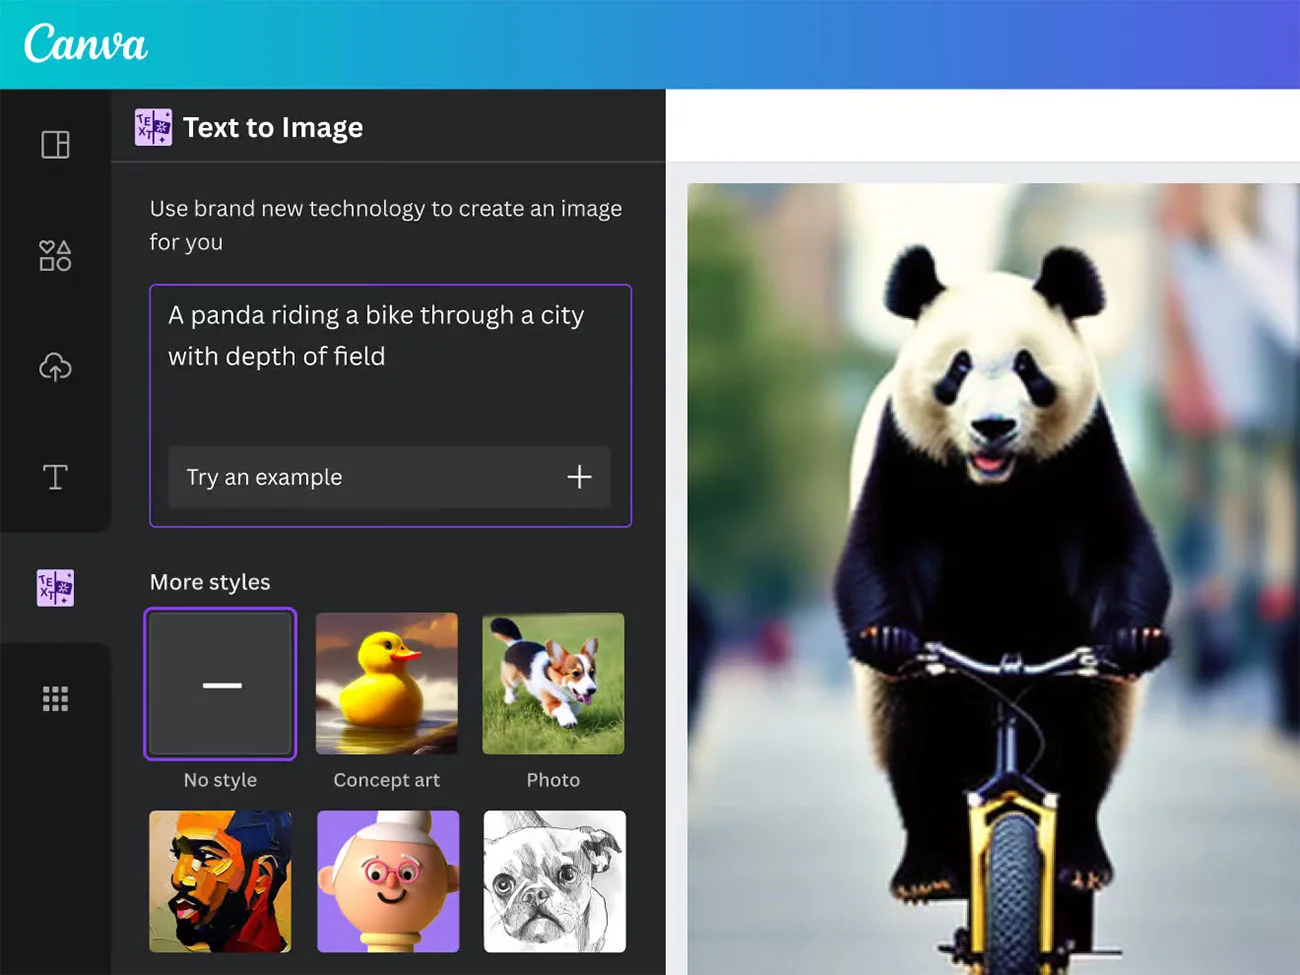Image resolution: width=1300 pixels, height=975 pixels.
Task: Click into the panda prompt text field
Action: tap(390, 360)
